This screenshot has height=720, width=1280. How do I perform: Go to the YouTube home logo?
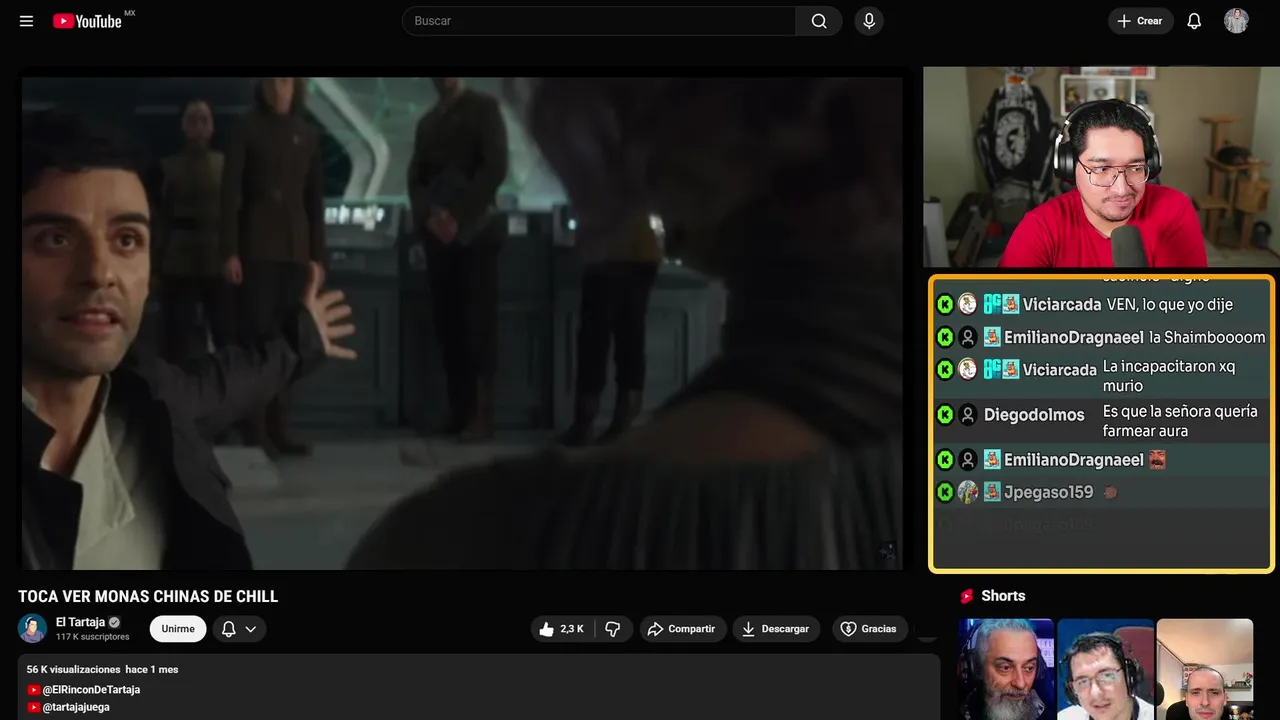click(x=88, y=21)
